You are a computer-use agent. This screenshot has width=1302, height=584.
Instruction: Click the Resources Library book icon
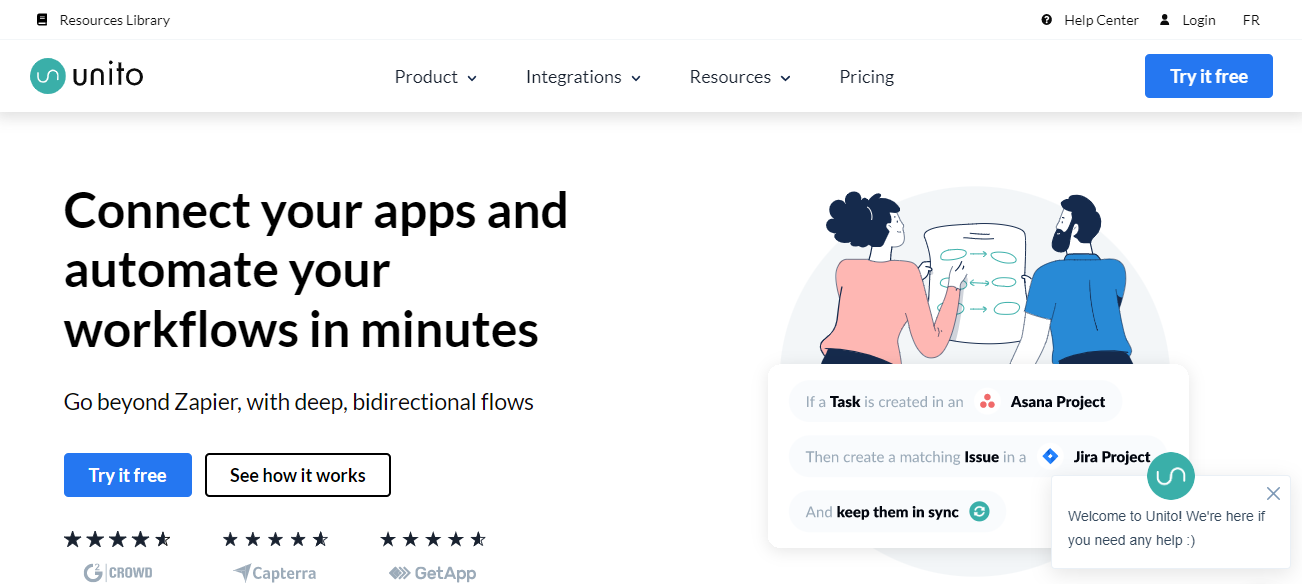42,20
